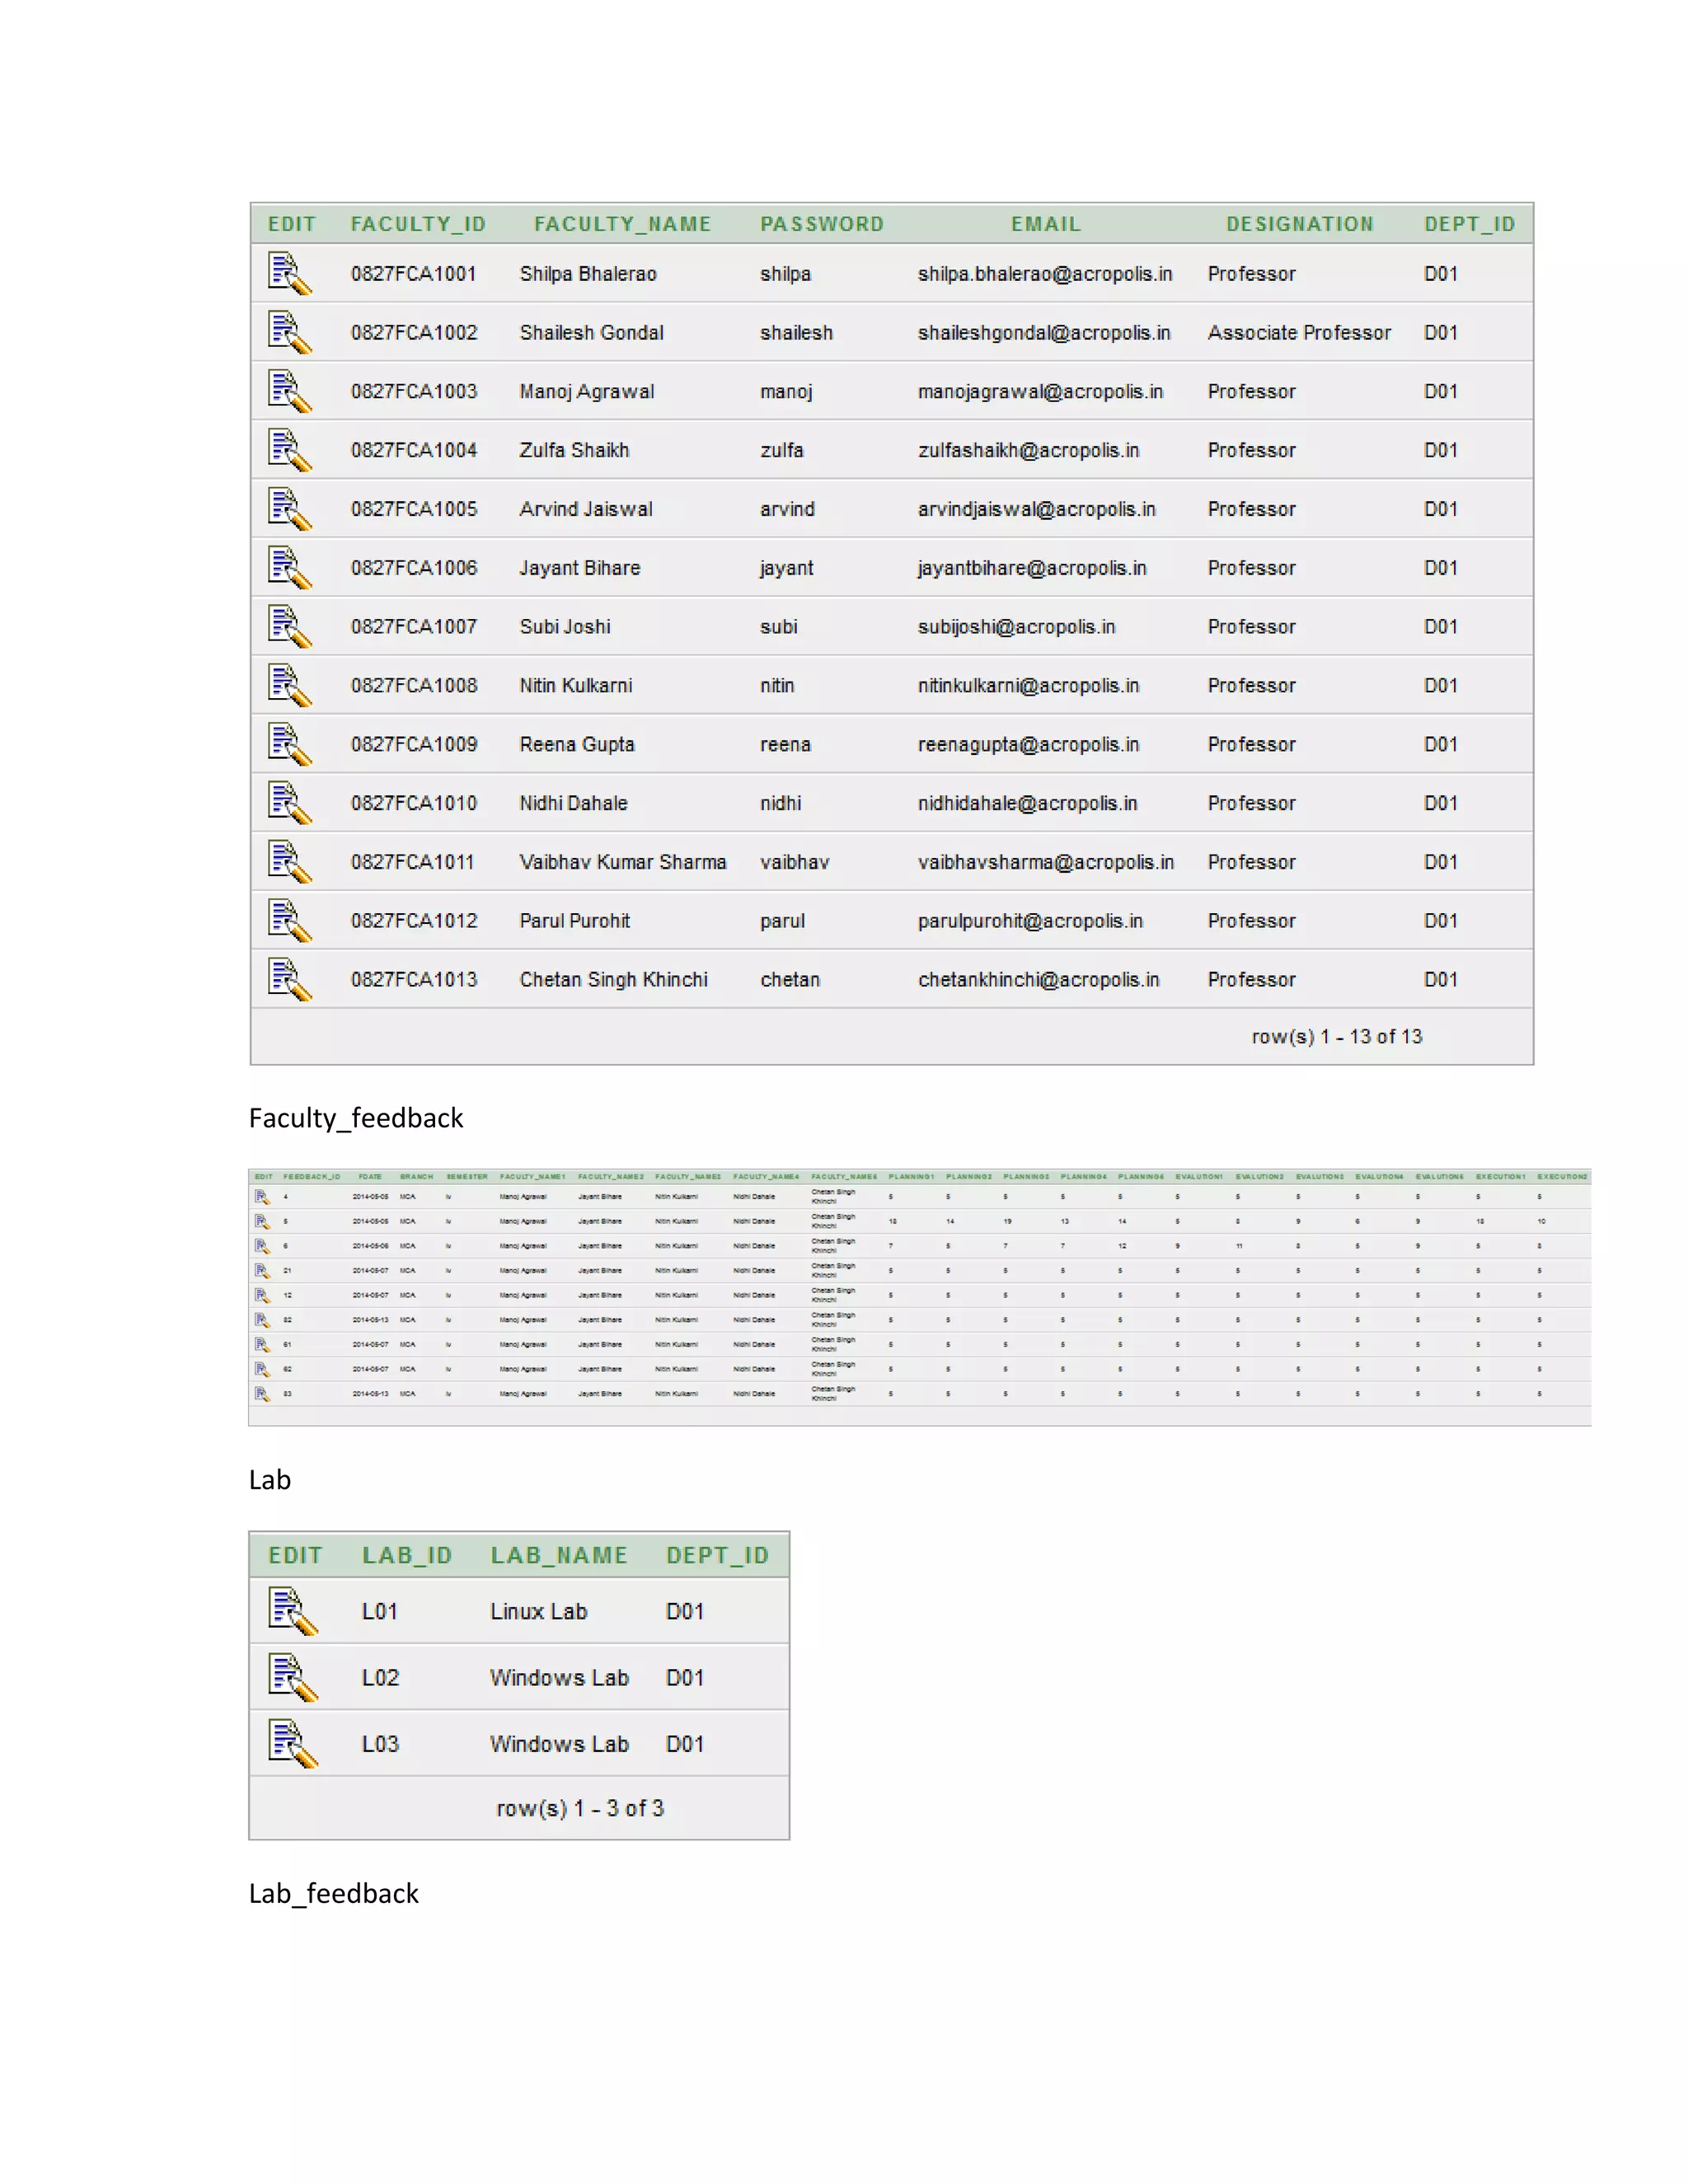Open edit icon for lab L03
1688x2184 pixels.
293,1744
